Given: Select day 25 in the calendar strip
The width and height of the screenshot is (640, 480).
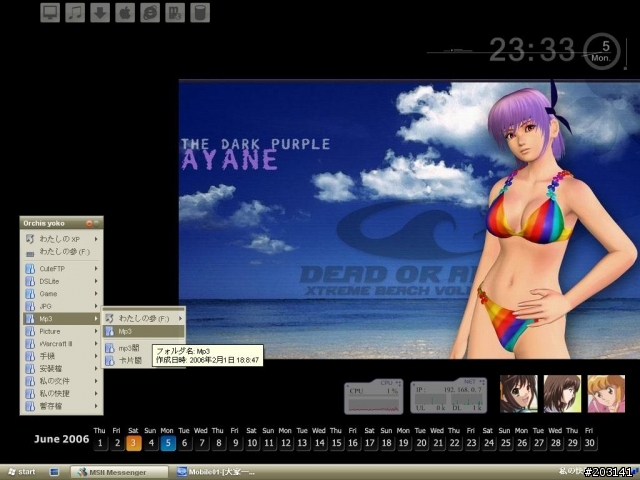Looking at the screenshot, I should pyautogui.click(x=505, y=443).
